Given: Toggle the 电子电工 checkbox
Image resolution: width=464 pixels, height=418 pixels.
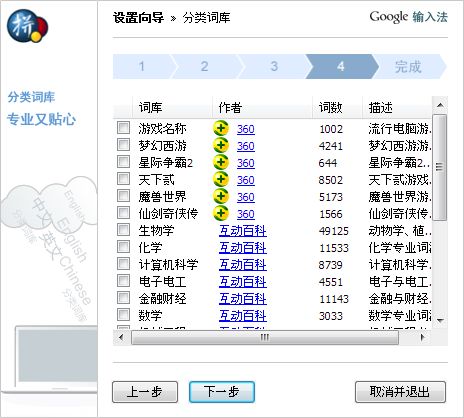Looking at the screenshot, I should (x=123, y=281).
